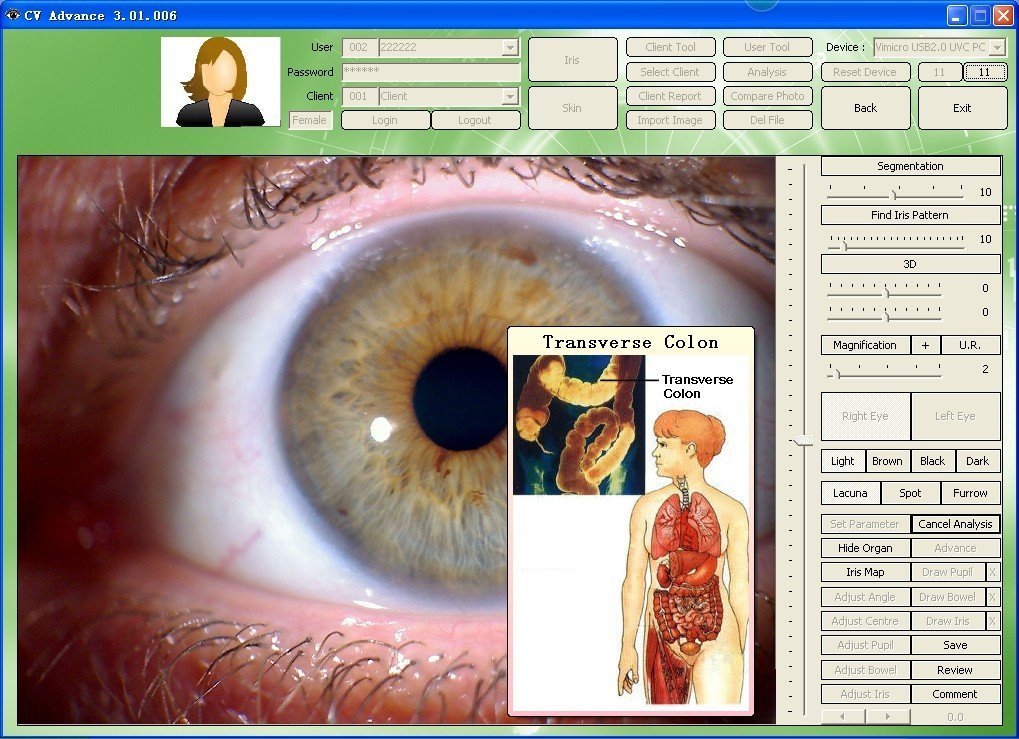Click the Compare Photo button
Screen dimensions: 1019x739
tap(766, 96)
